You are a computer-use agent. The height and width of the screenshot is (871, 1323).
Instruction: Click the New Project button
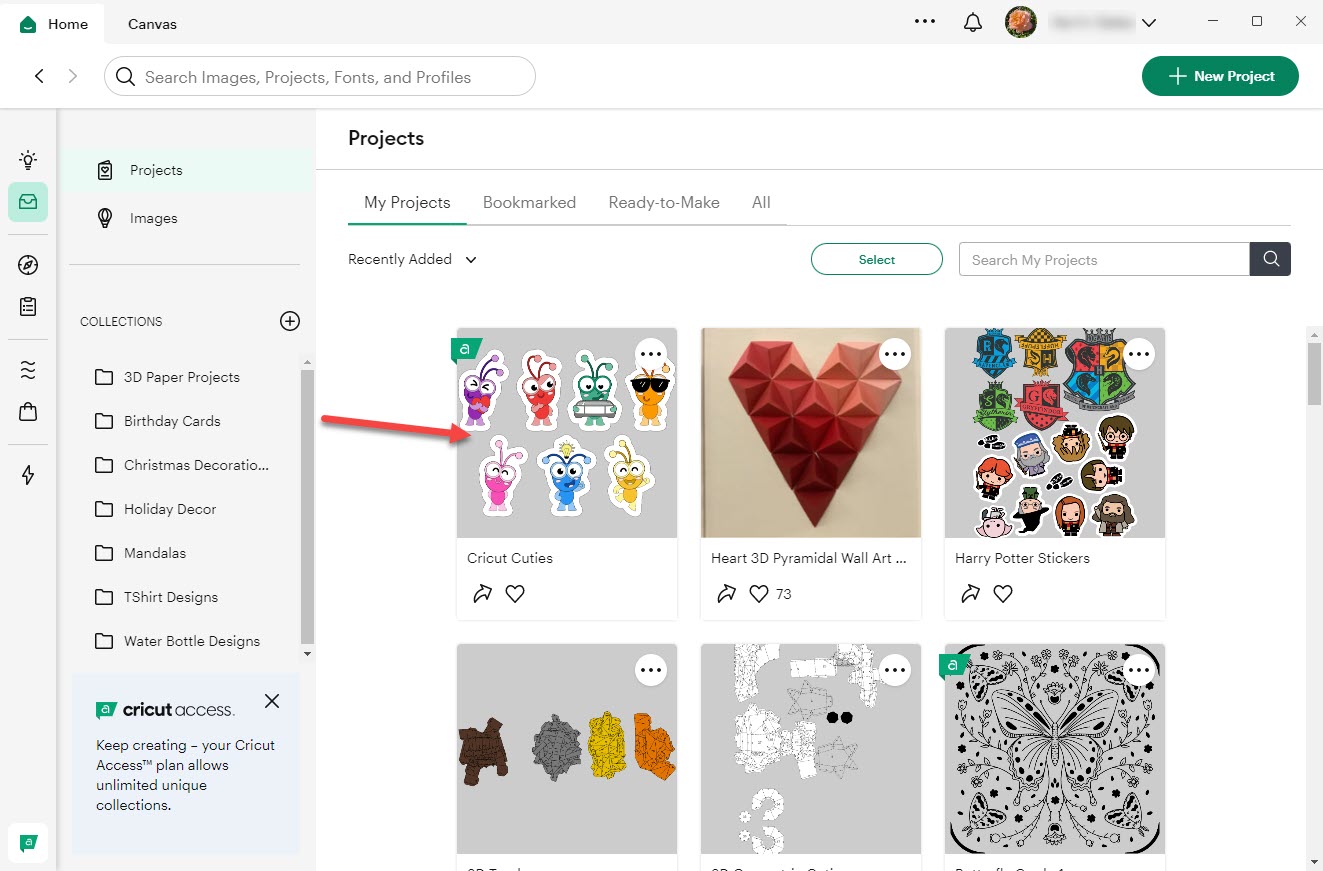pyautogui.click(x=1220, y=76)
